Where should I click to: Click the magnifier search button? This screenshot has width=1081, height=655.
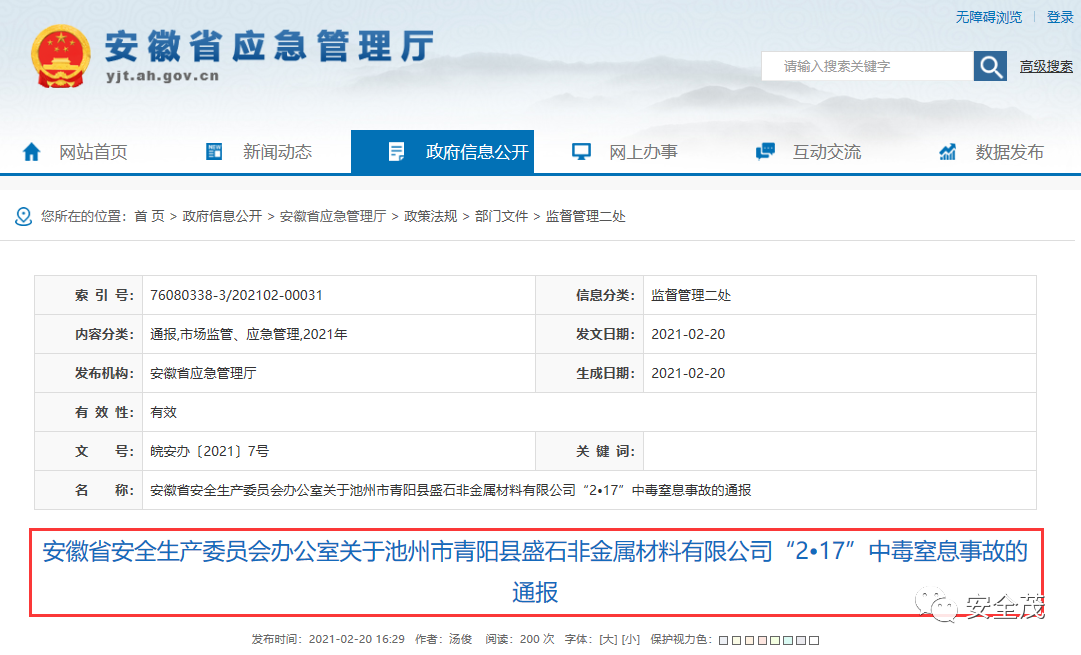click(989, 66)
